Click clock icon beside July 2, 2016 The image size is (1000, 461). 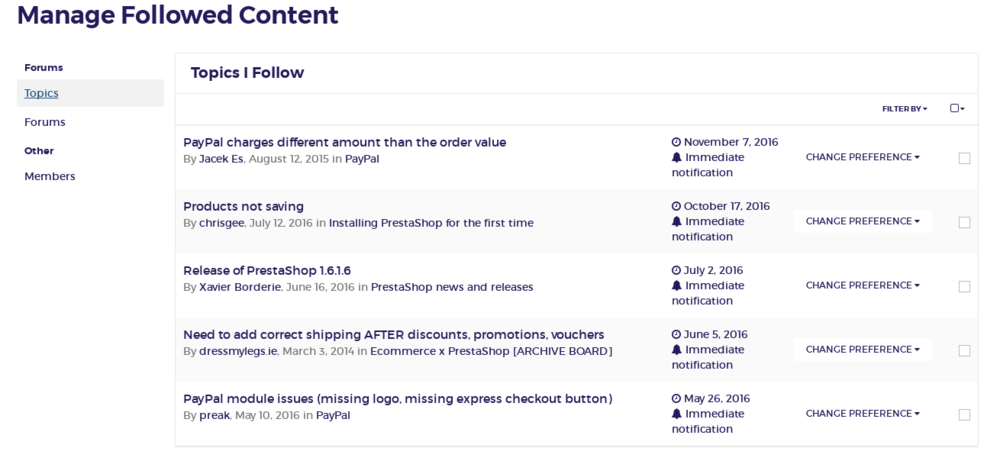coord(676,270)
